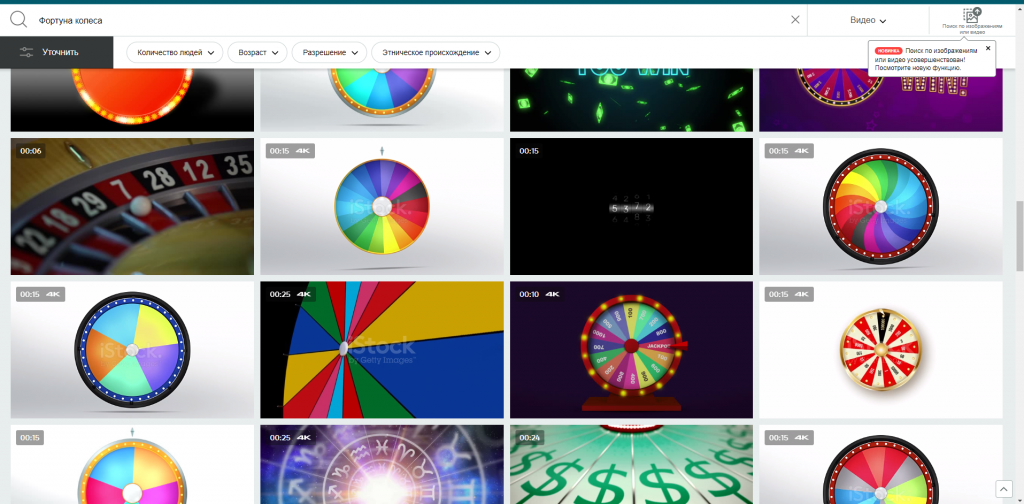Open the red and gray wheel video in the bottom row
Image resolution: width=1024 pixels, height=504 pixels.
[881, 465]
